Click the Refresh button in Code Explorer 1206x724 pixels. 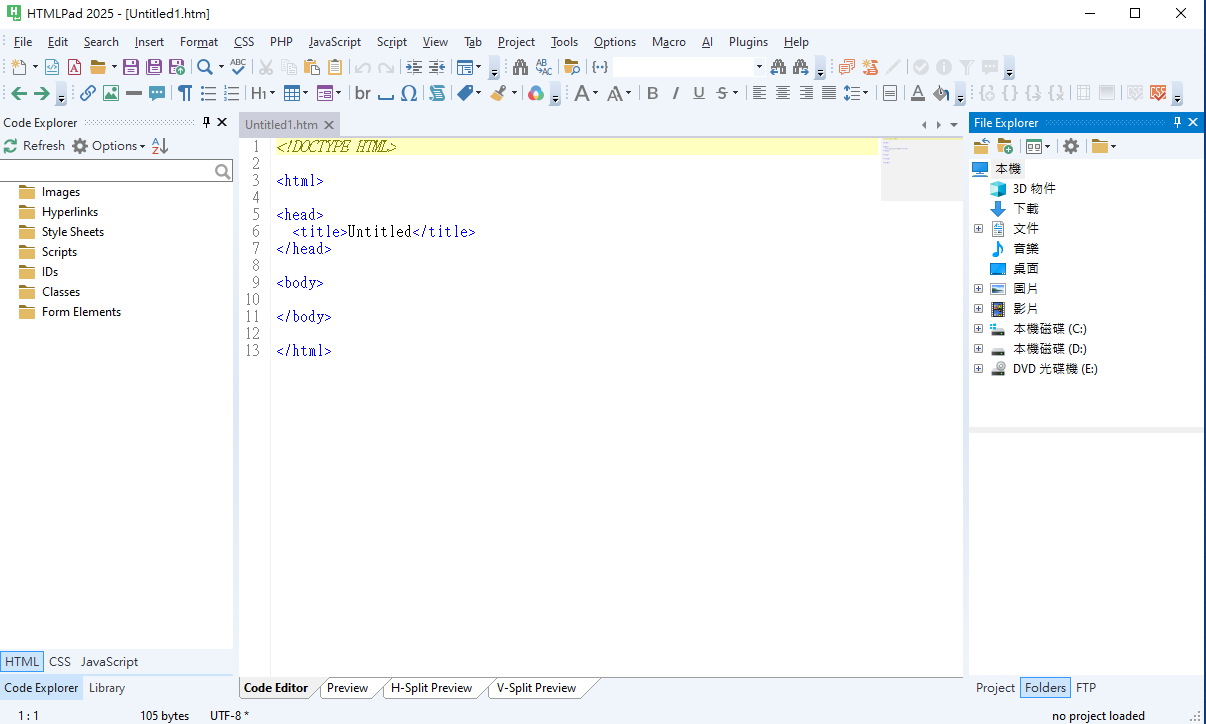pos(34,146)
